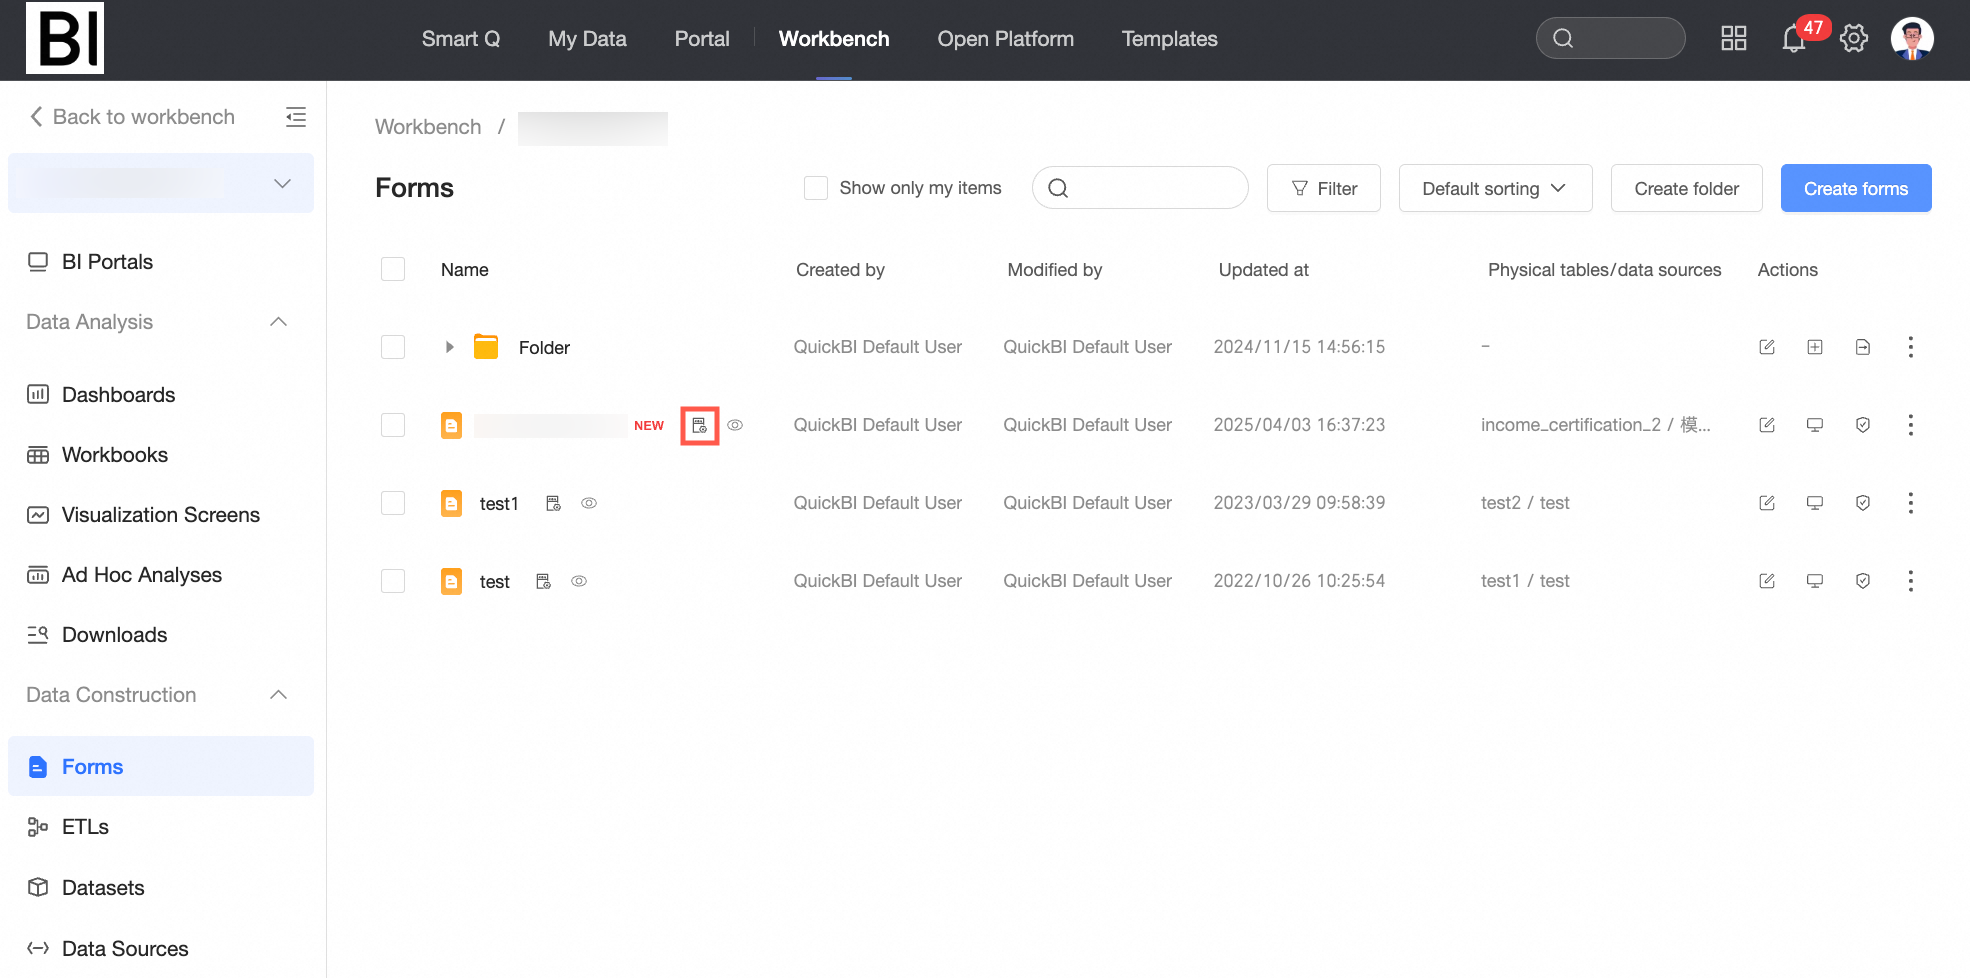Click the Workbench breadcrumb link
Viewport: 1970px width, 978px height.
coord(428,127)
